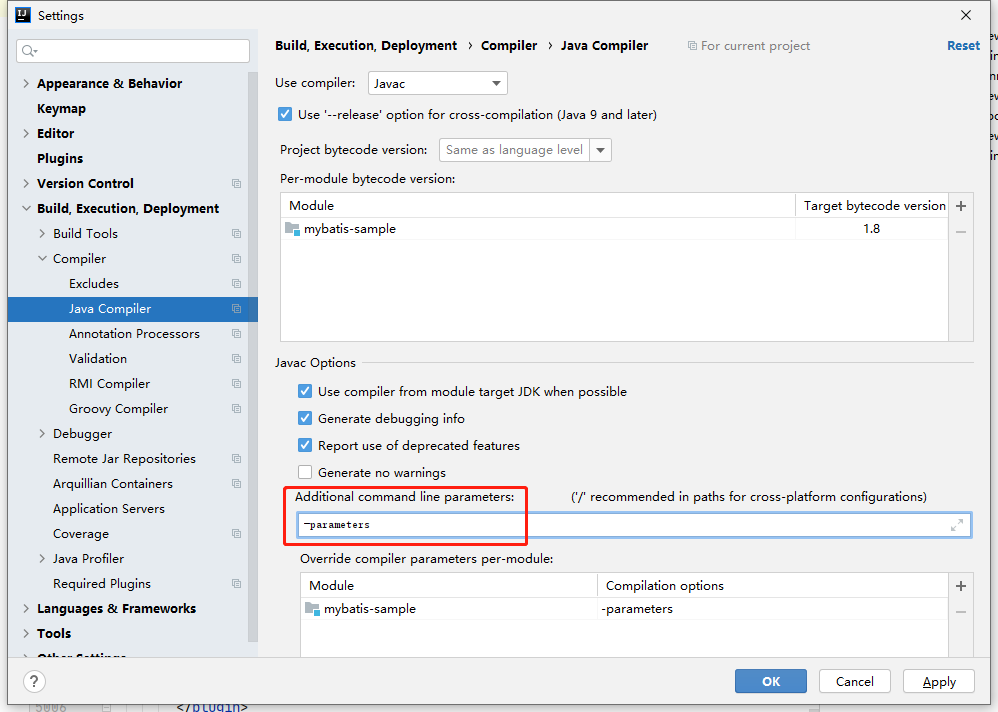Screen dimensions: 998x712
Task: Expand the Editor section
Action: [26, 134]
